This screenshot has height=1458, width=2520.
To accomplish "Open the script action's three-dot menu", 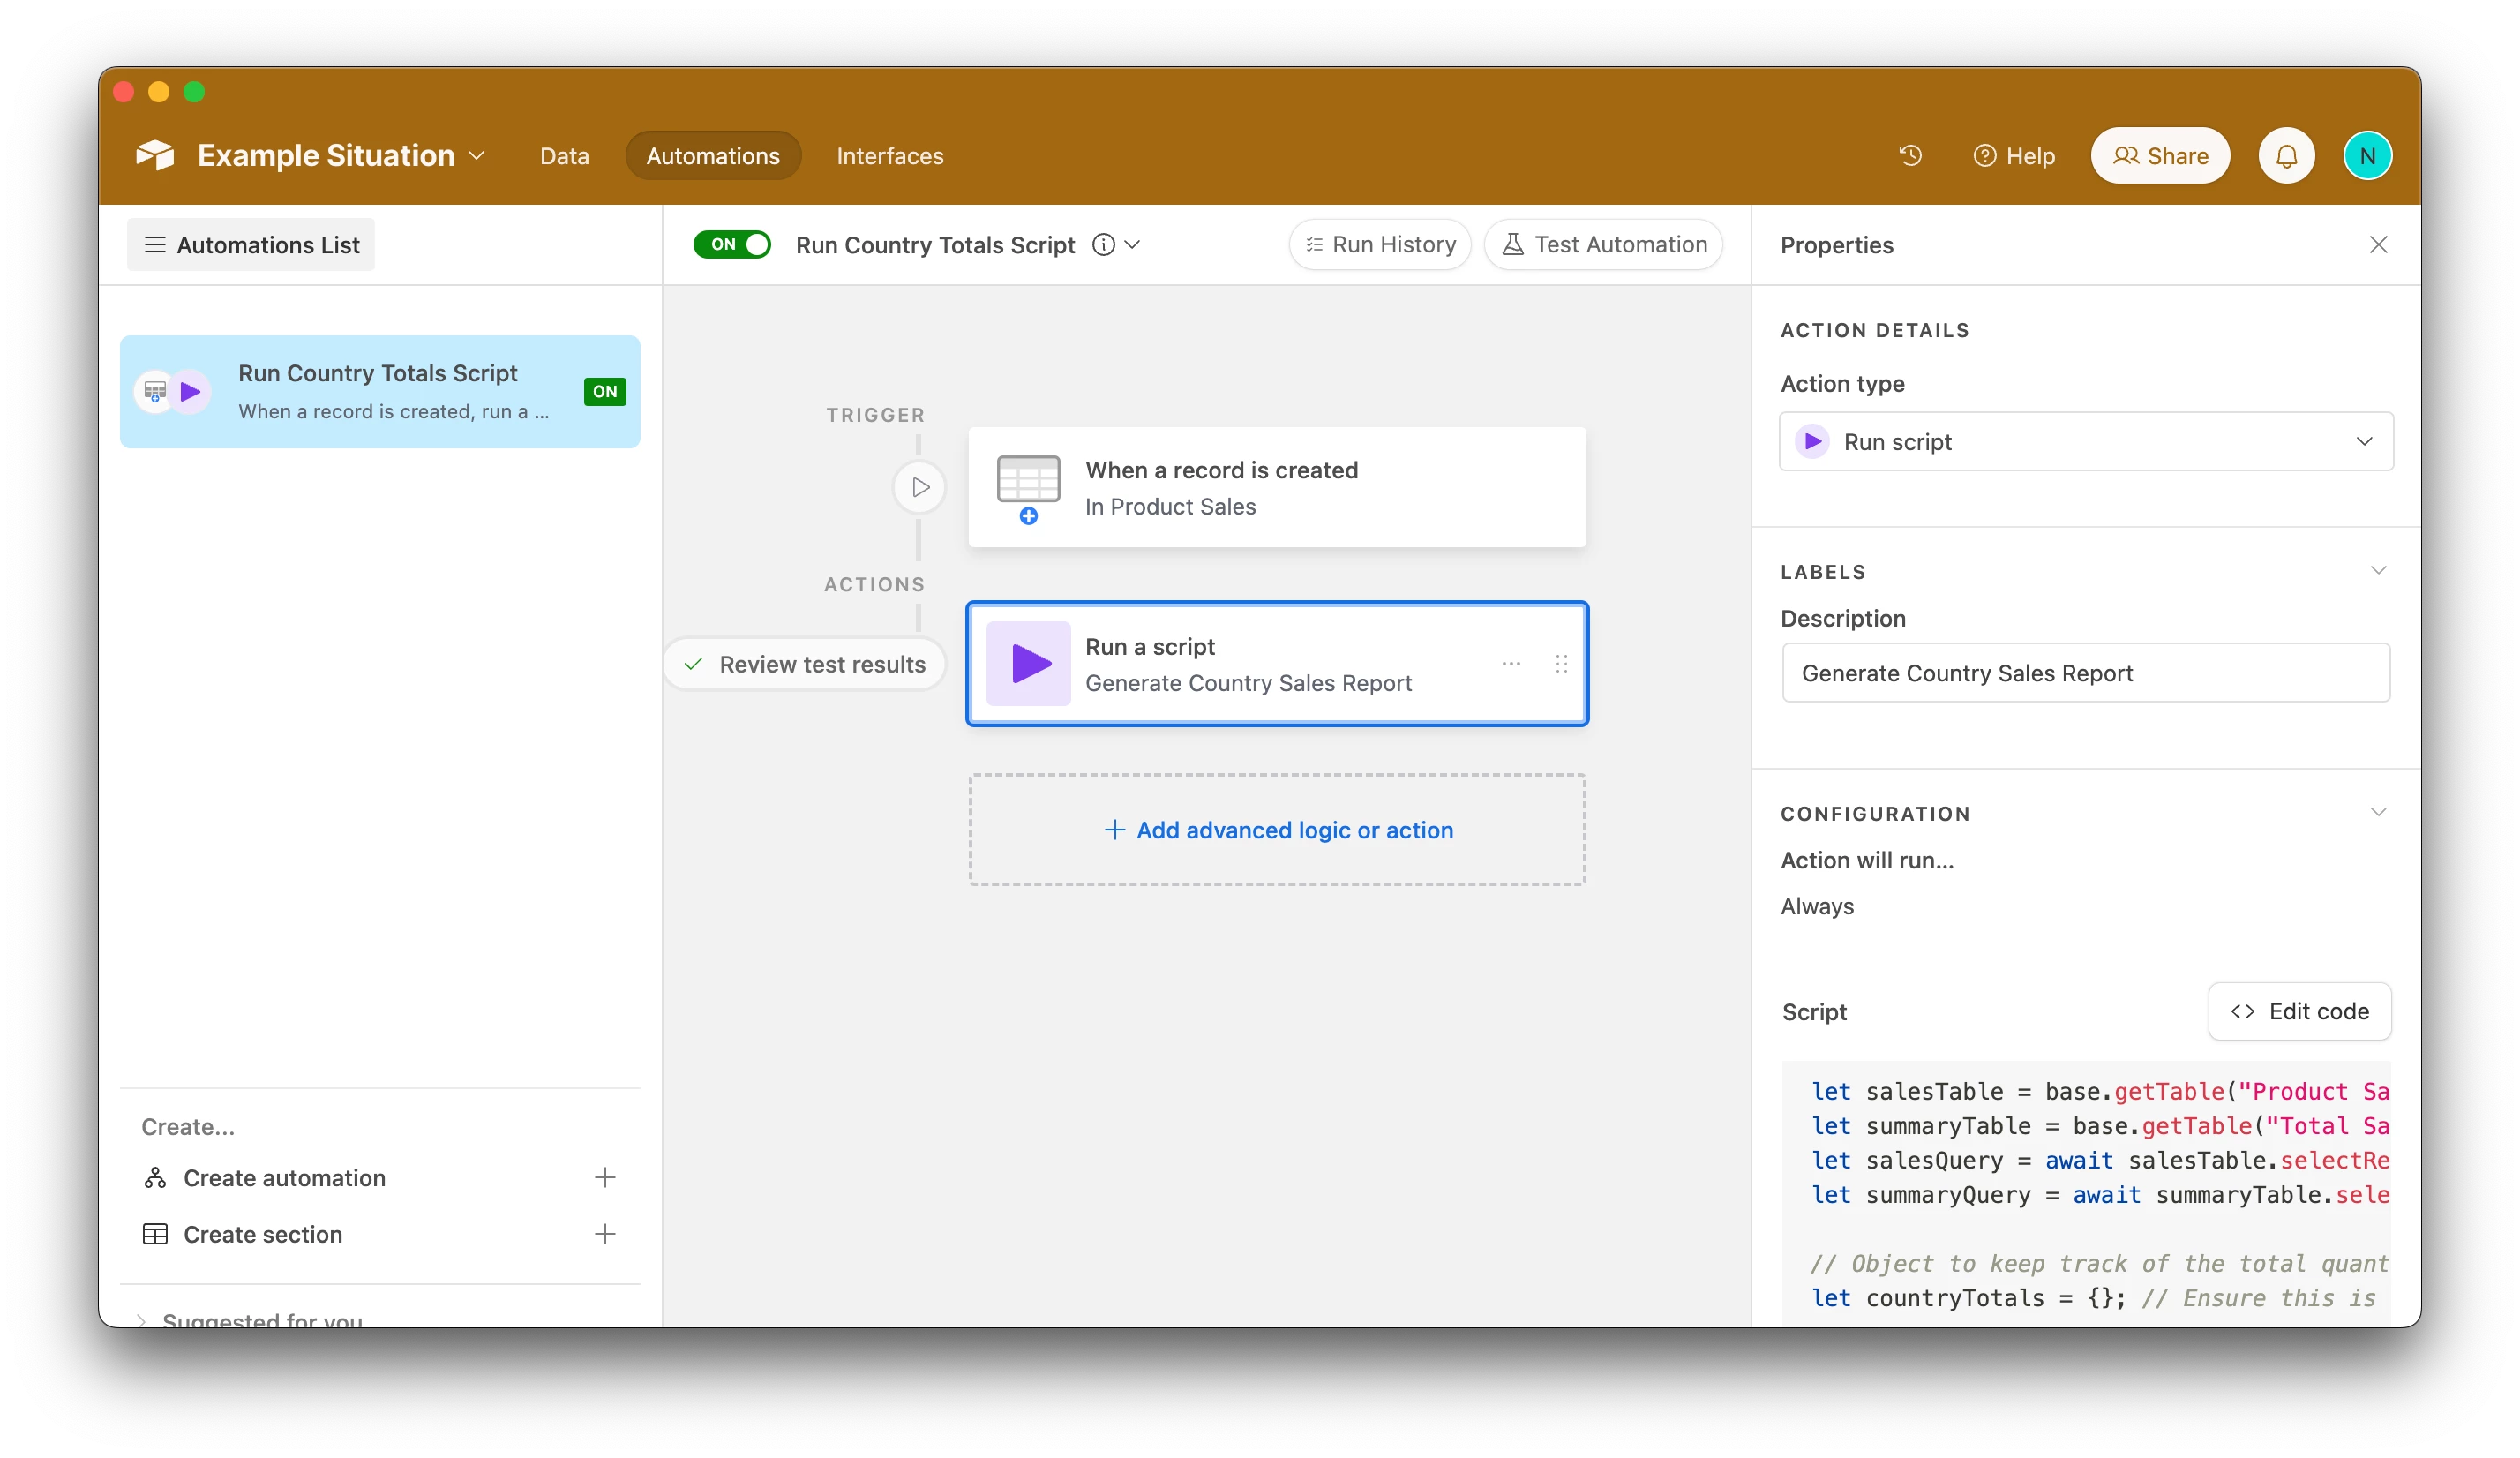I will pos(1511,663).
